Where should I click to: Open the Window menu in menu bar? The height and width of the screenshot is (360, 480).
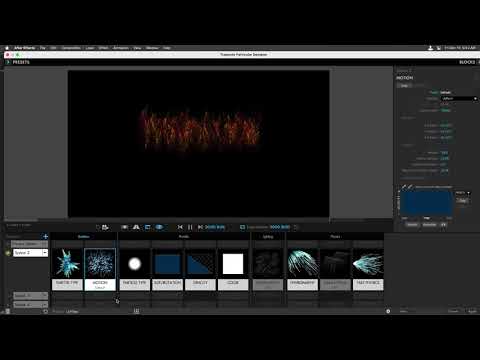(x=152, y=48)
